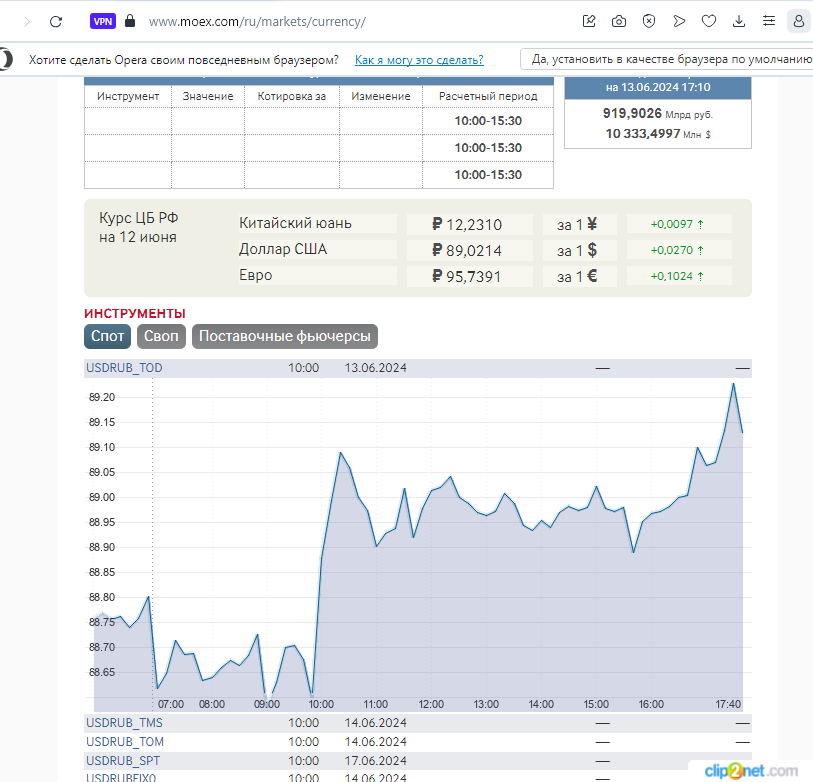Click the 'Как я могу это сделать?' link
Viewport: 813px width, 782px height.
click(419, 60)
